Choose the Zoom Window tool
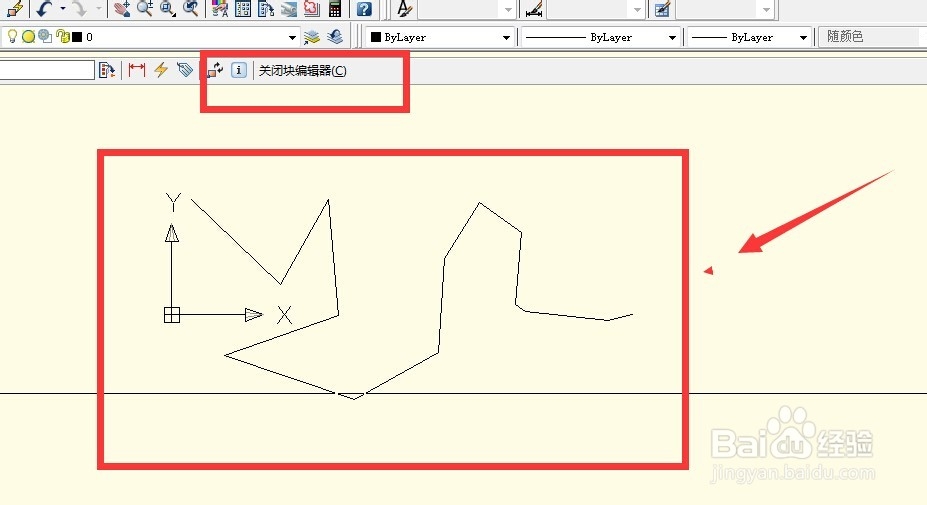Screen dimensions: 927x505 click(x=168, y=8)
